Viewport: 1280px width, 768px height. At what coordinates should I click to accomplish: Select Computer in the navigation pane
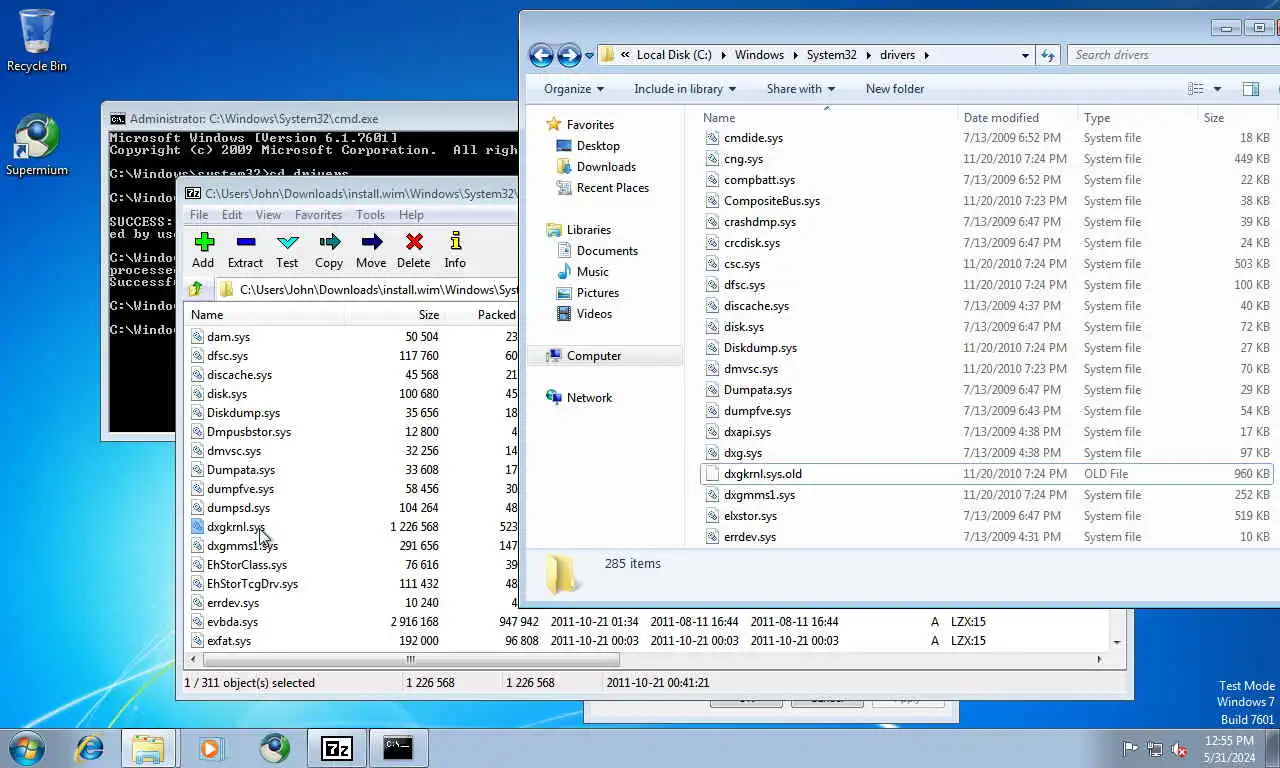coord(594,356)
